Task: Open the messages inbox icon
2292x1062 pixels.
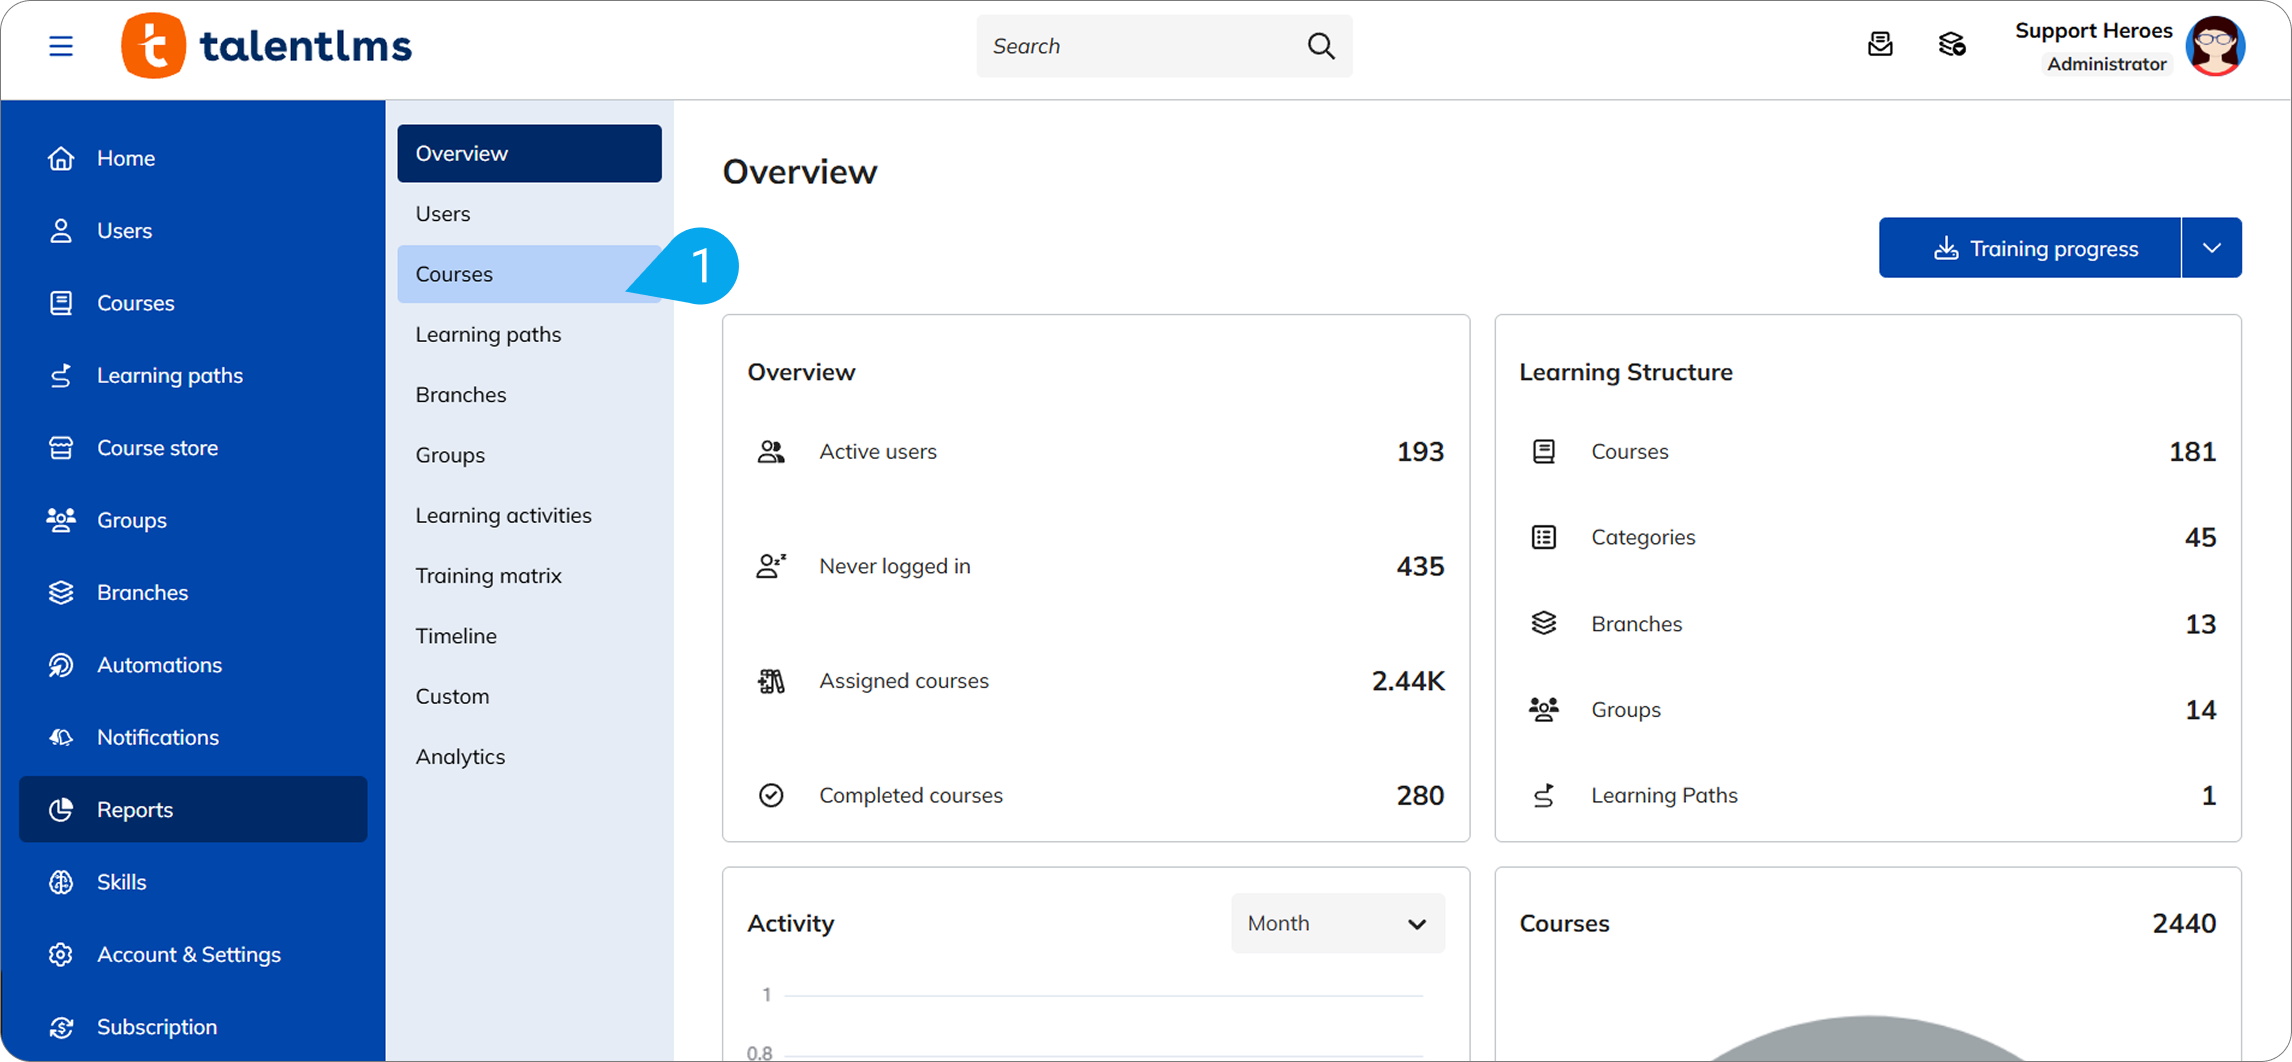Action: click(x=1879, y=45)
